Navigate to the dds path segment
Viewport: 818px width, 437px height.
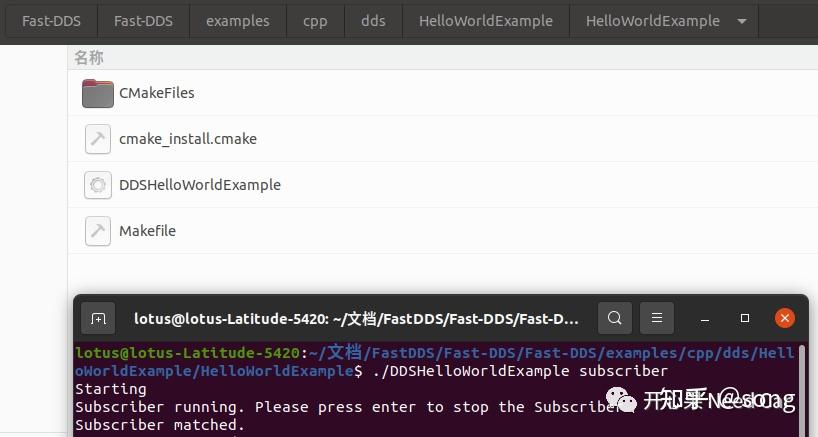click(x=373, y=21)
